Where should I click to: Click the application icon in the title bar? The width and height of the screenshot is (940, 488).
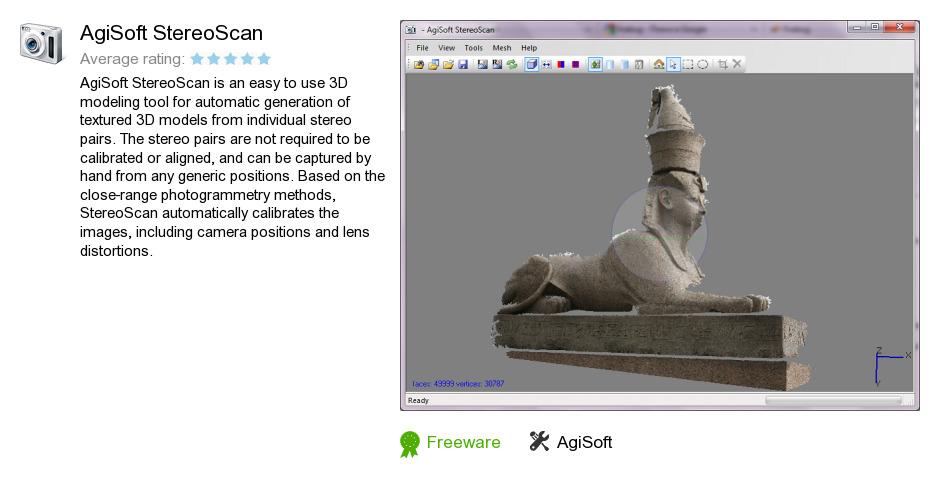(411, 29)
